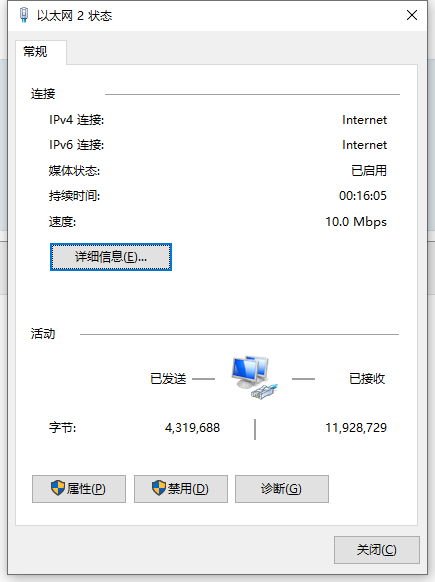
Task: Click the 持续时间 00:16:05 value
Action: point(363,196)
